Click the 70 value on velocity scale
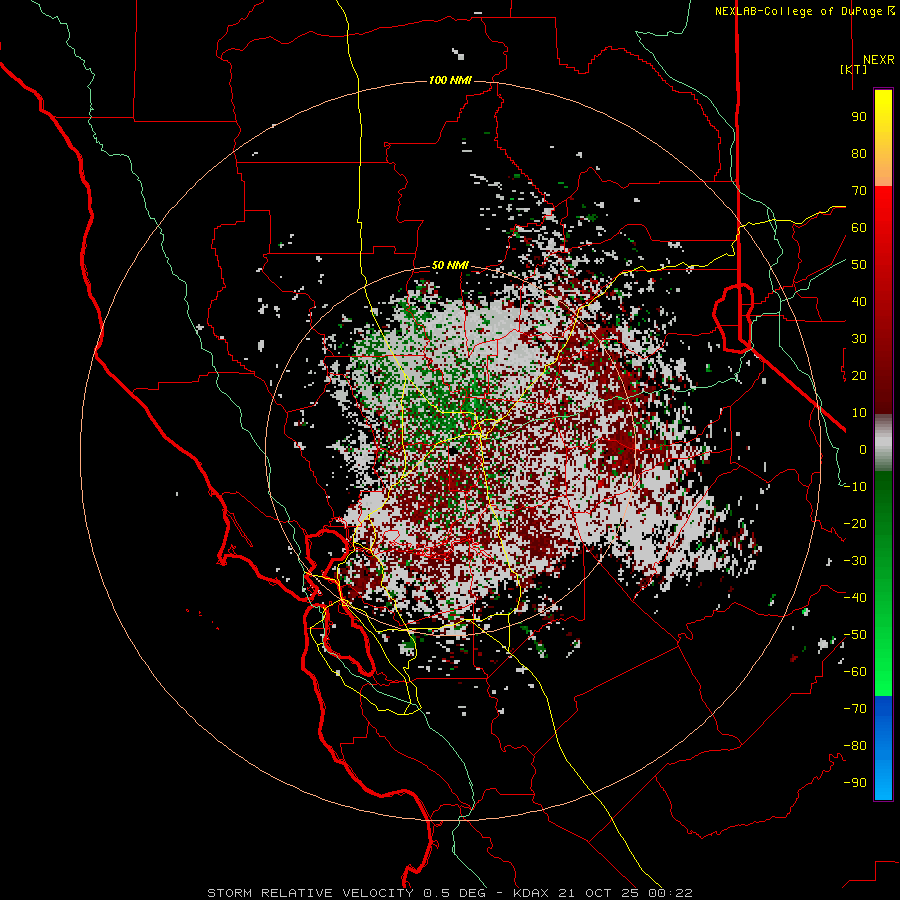 point(859,191)
